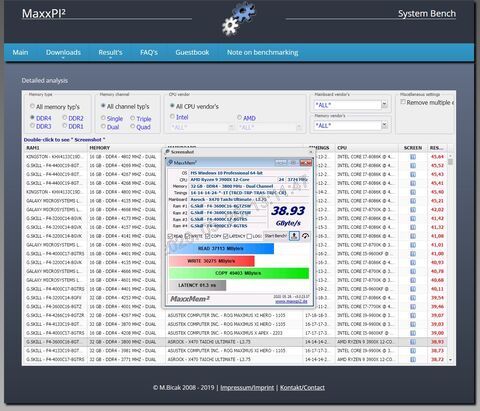The image size is (480, 411).
Task: Select the DDR4 memory type radio button
Action: (x=32, y=118)
